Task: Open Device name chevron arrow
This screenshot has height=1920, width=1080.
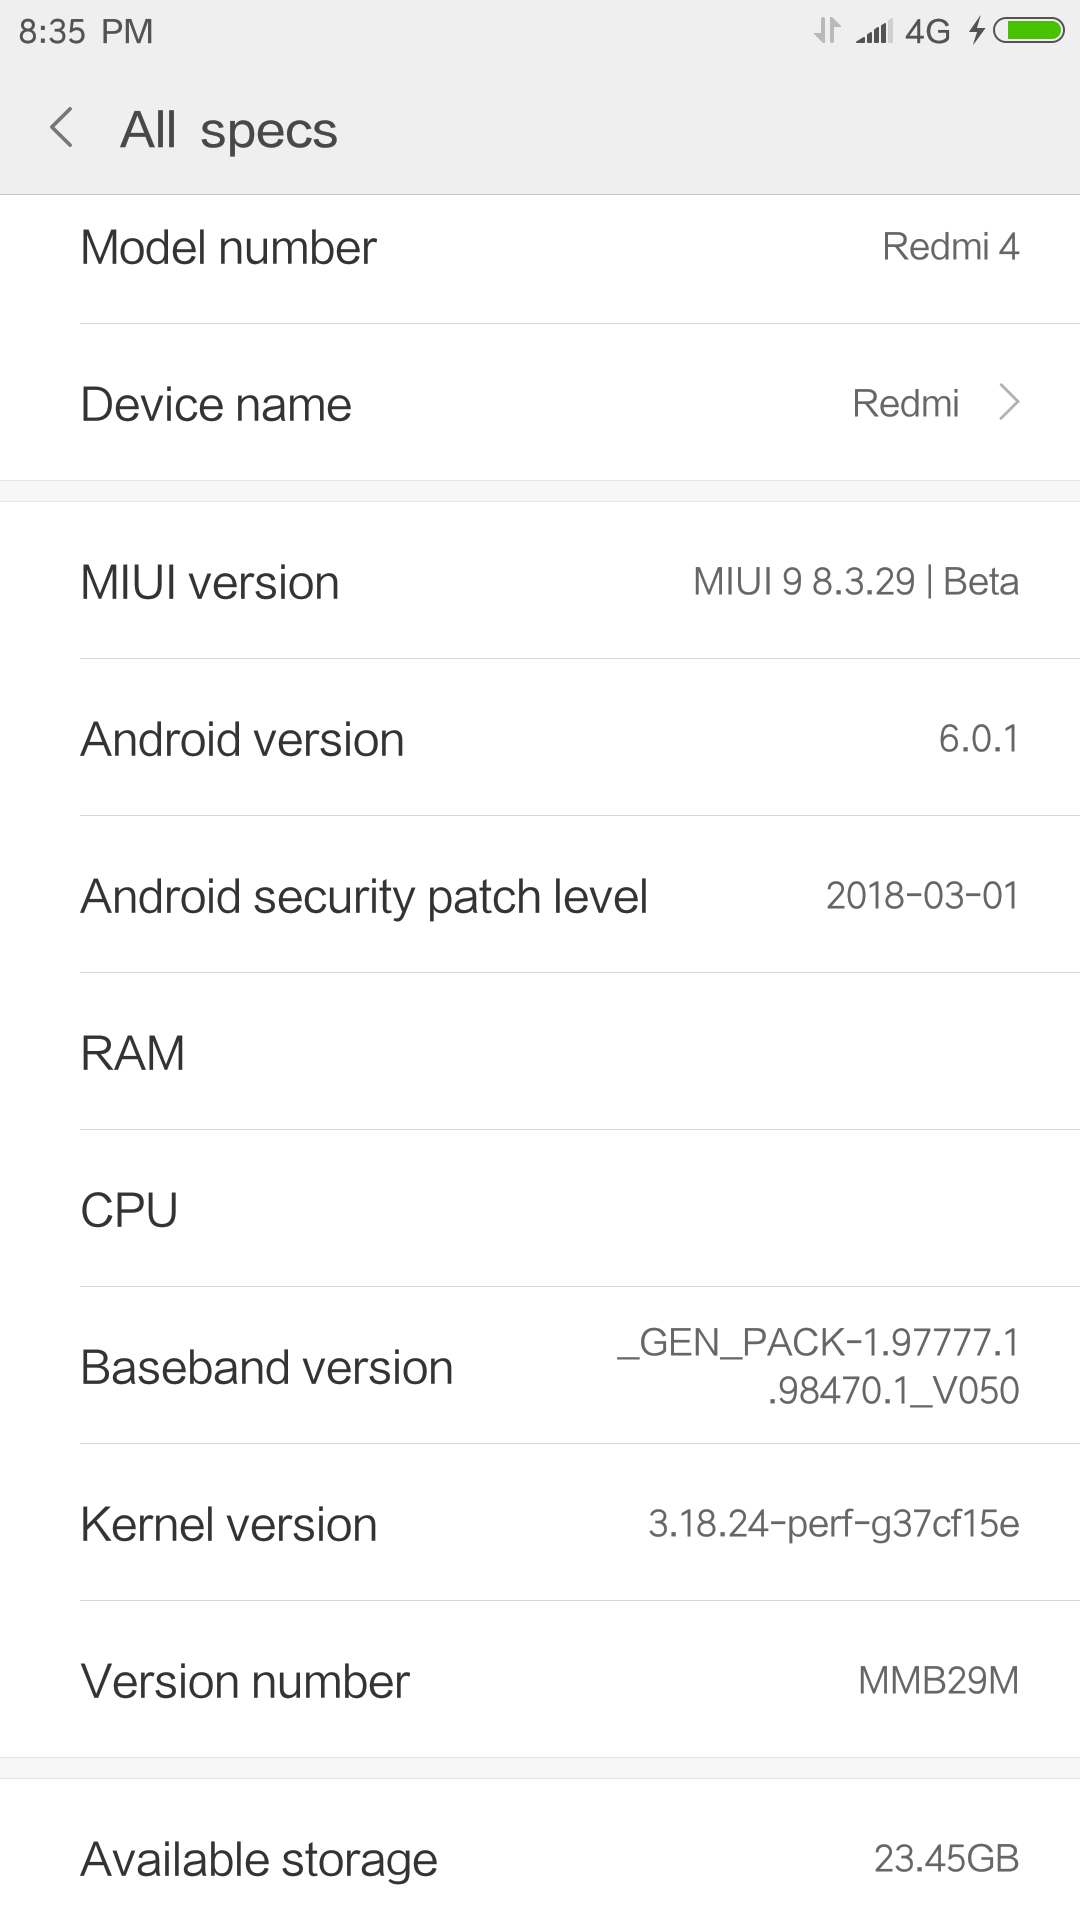Action: 1010,403
